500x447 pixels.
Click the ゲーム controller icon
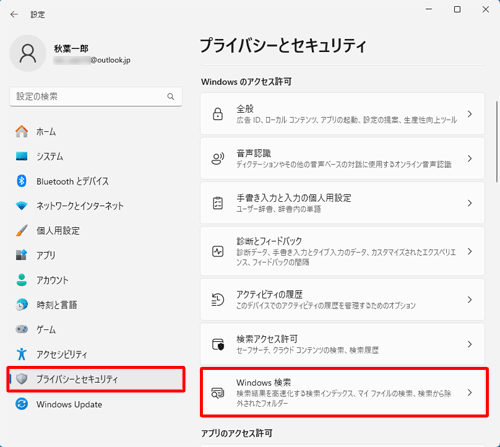(x=22, y=329)
